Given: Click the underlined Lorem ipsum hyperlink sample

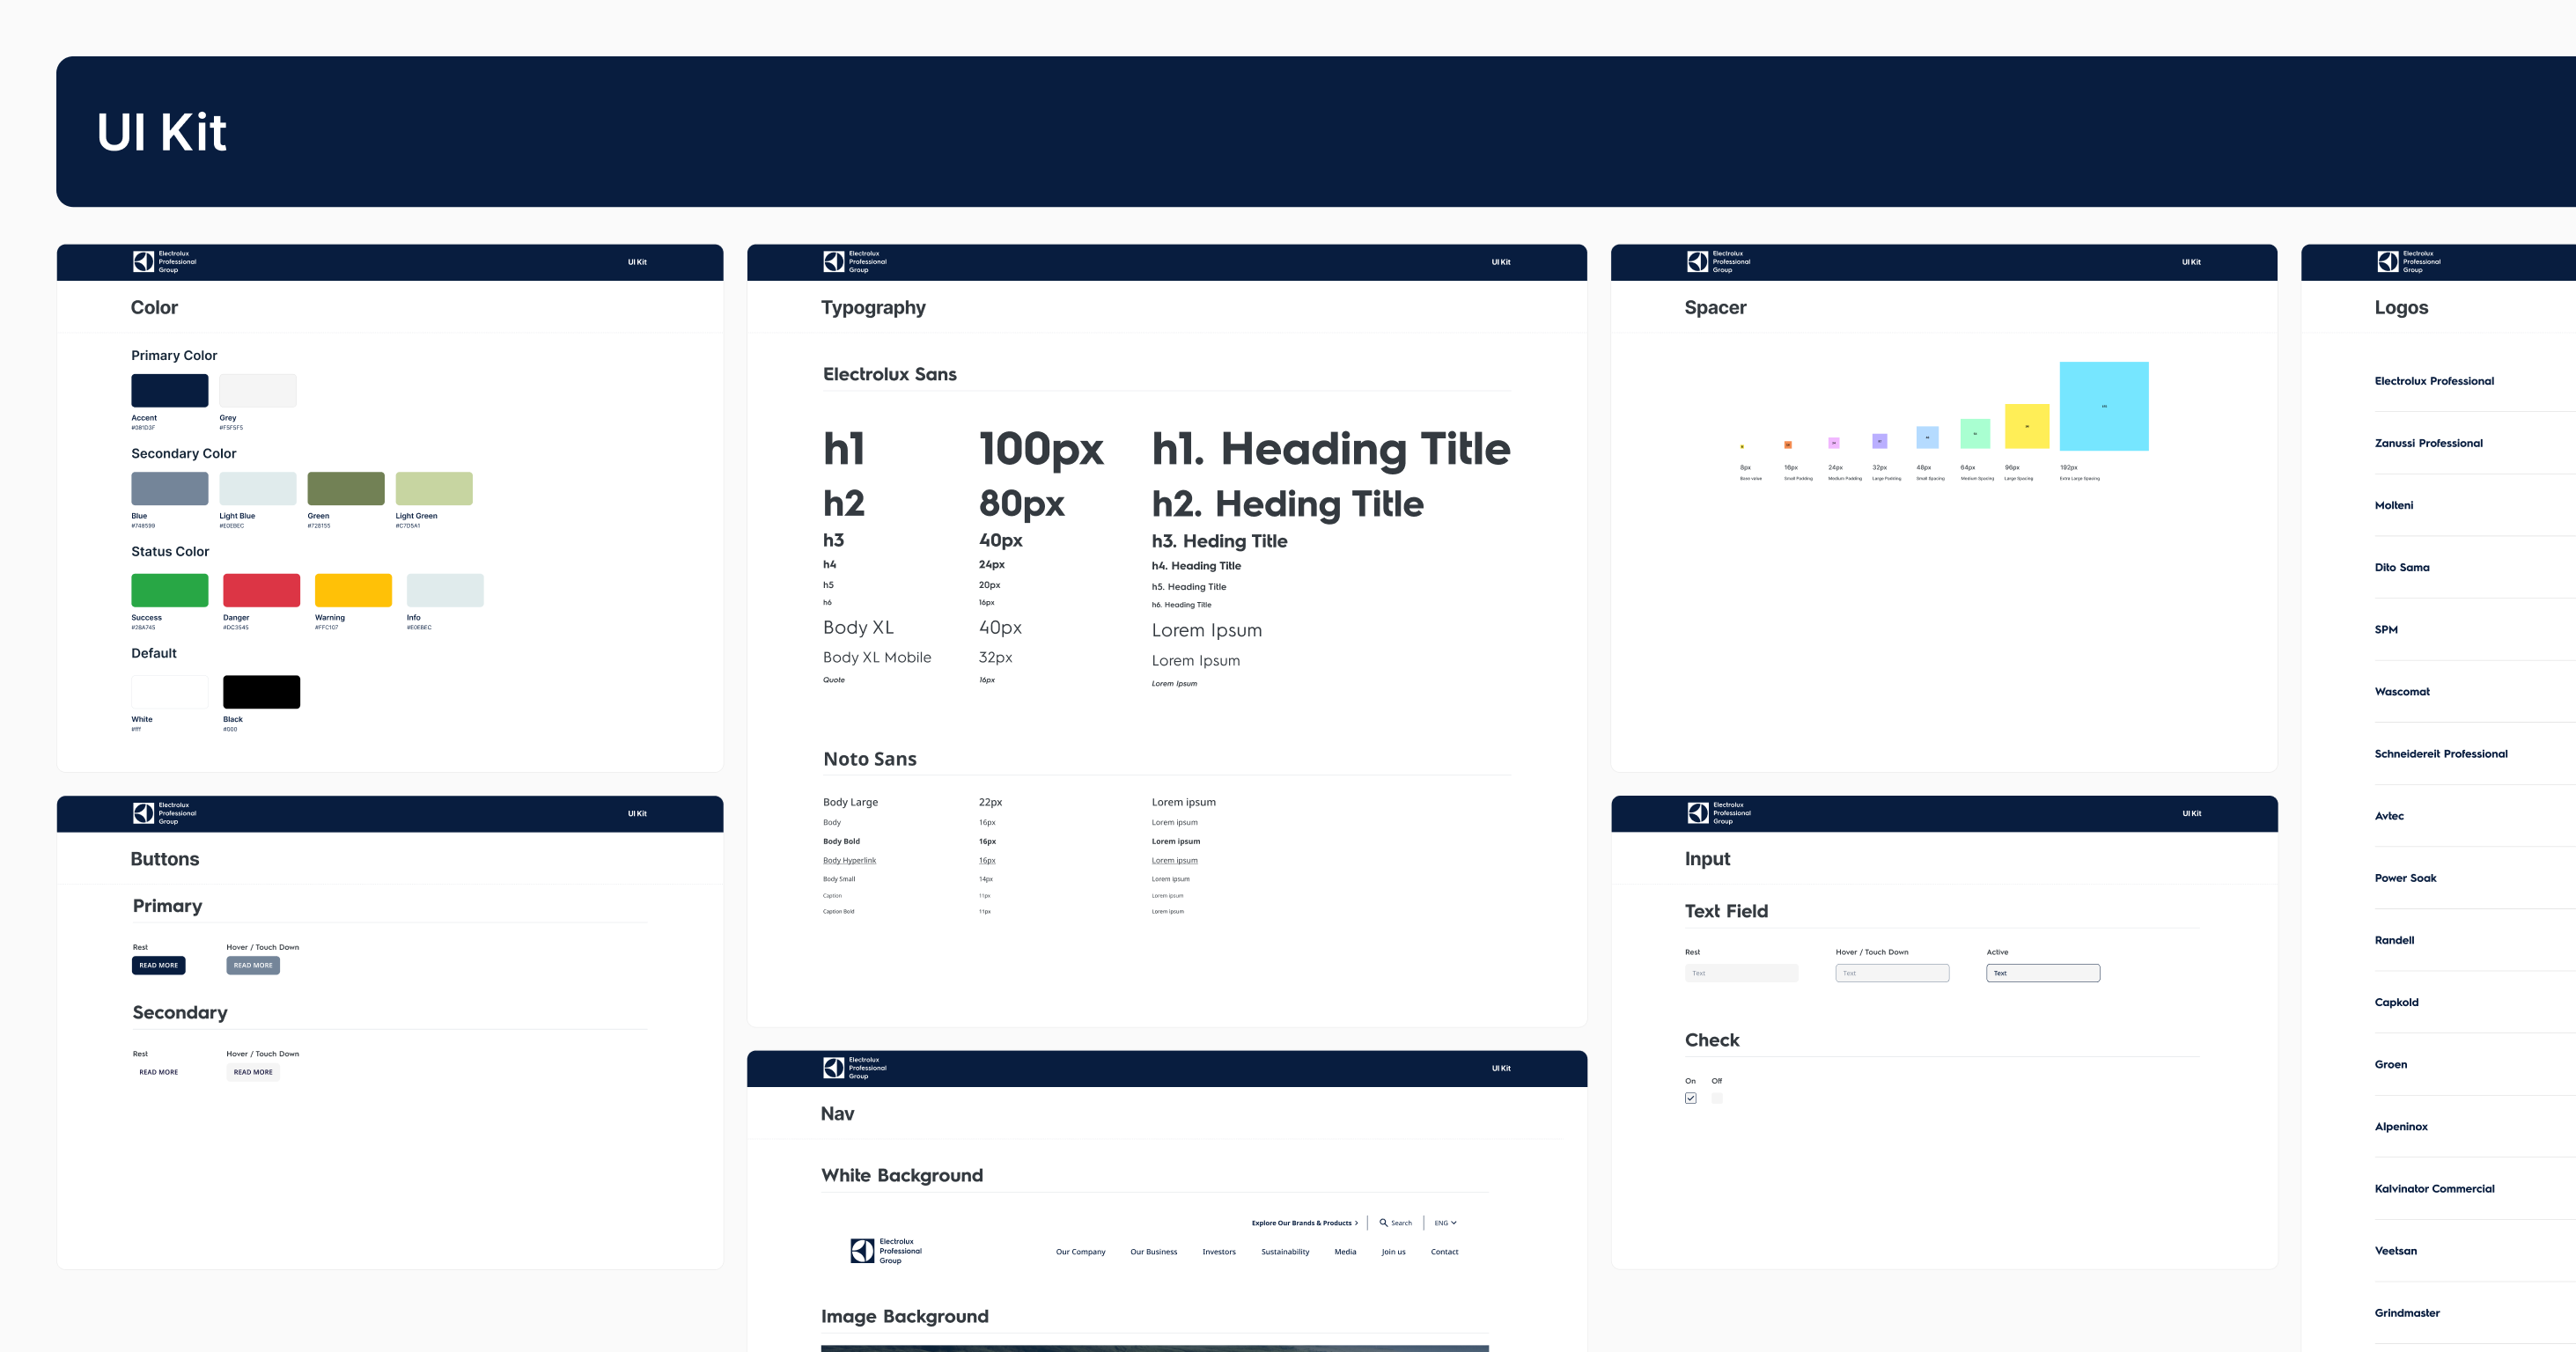Looking at the screenshot, I should pyautogui.click(x=1175, y=860).
